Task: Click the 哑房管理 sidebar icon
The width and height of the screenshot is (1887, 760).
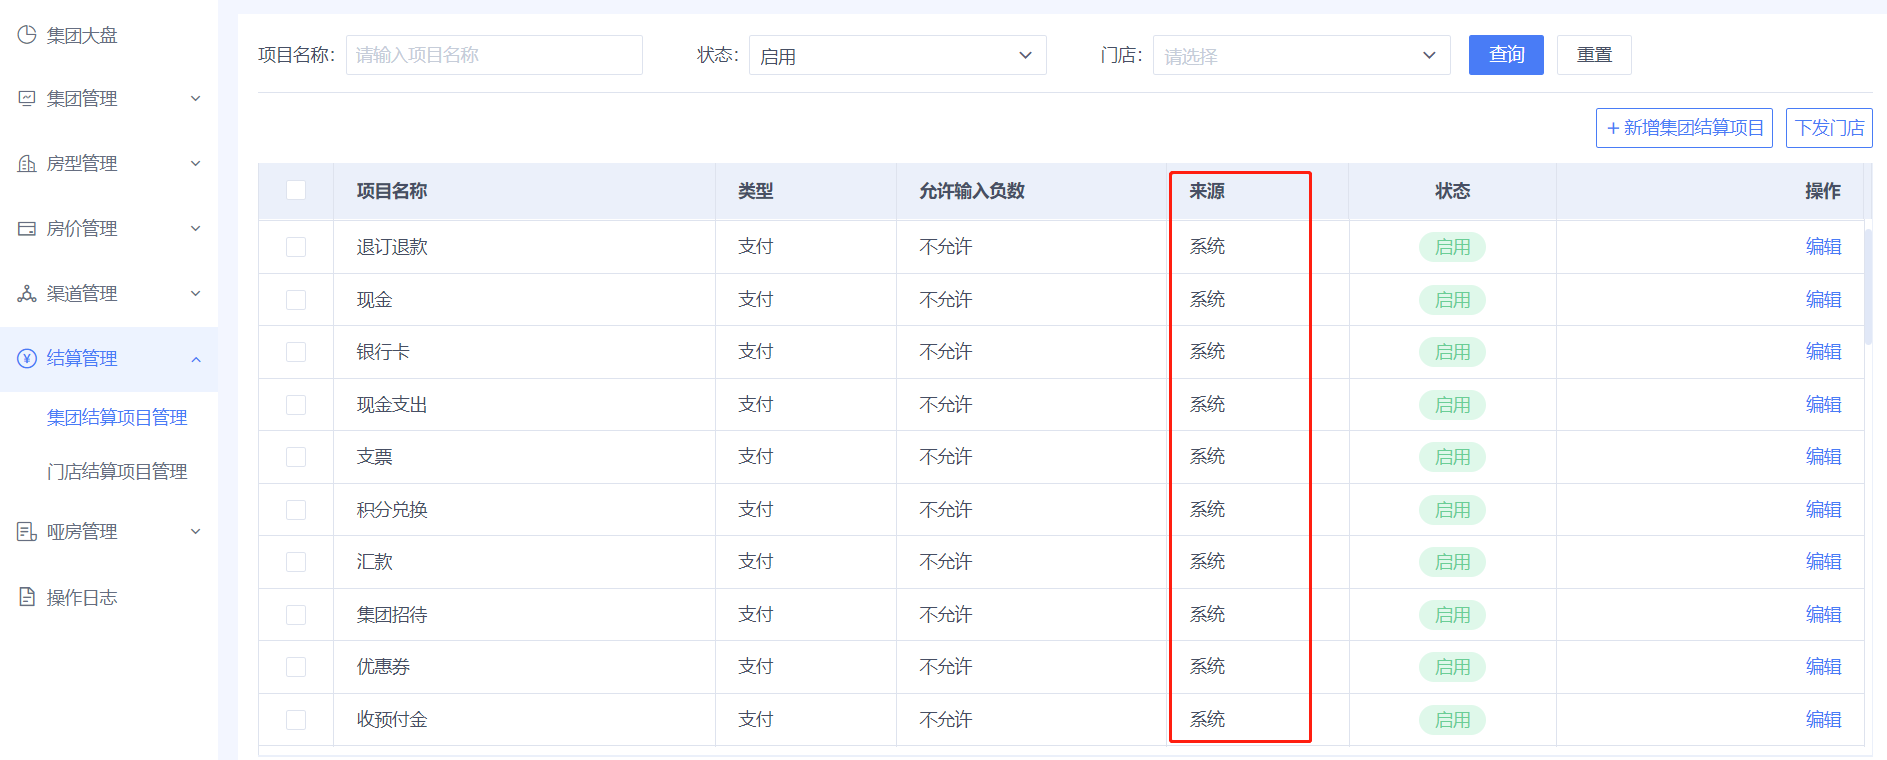Action: [x=27, y=531]
